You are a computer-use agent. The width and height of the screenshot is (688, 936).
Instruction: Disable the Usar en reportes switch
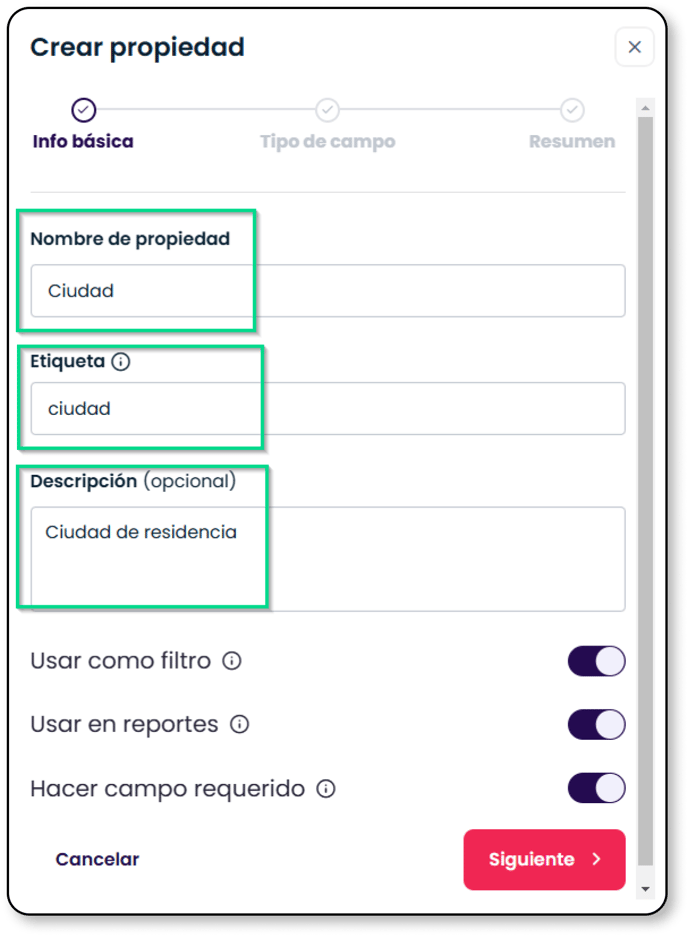tap(596, 724)
